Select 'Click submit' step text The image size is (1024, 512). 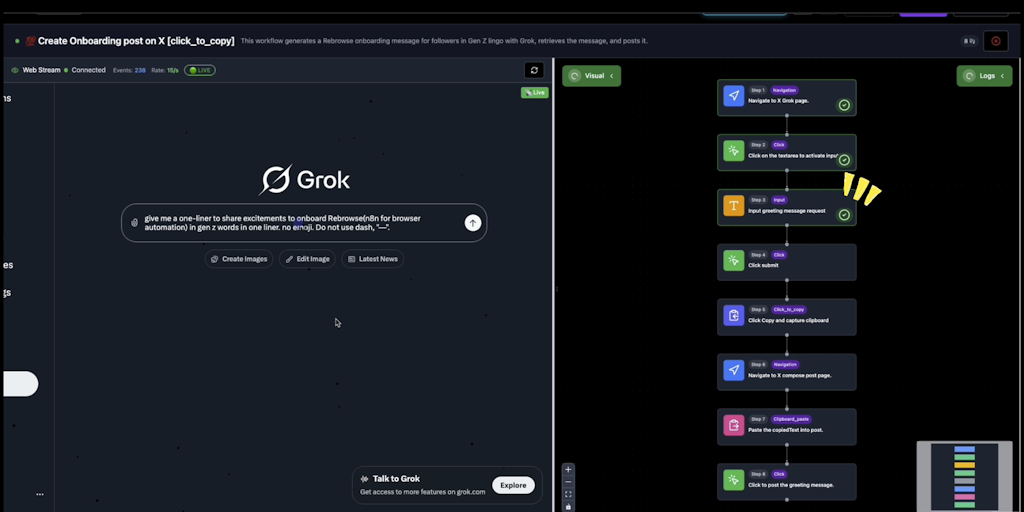pos(763,266)
